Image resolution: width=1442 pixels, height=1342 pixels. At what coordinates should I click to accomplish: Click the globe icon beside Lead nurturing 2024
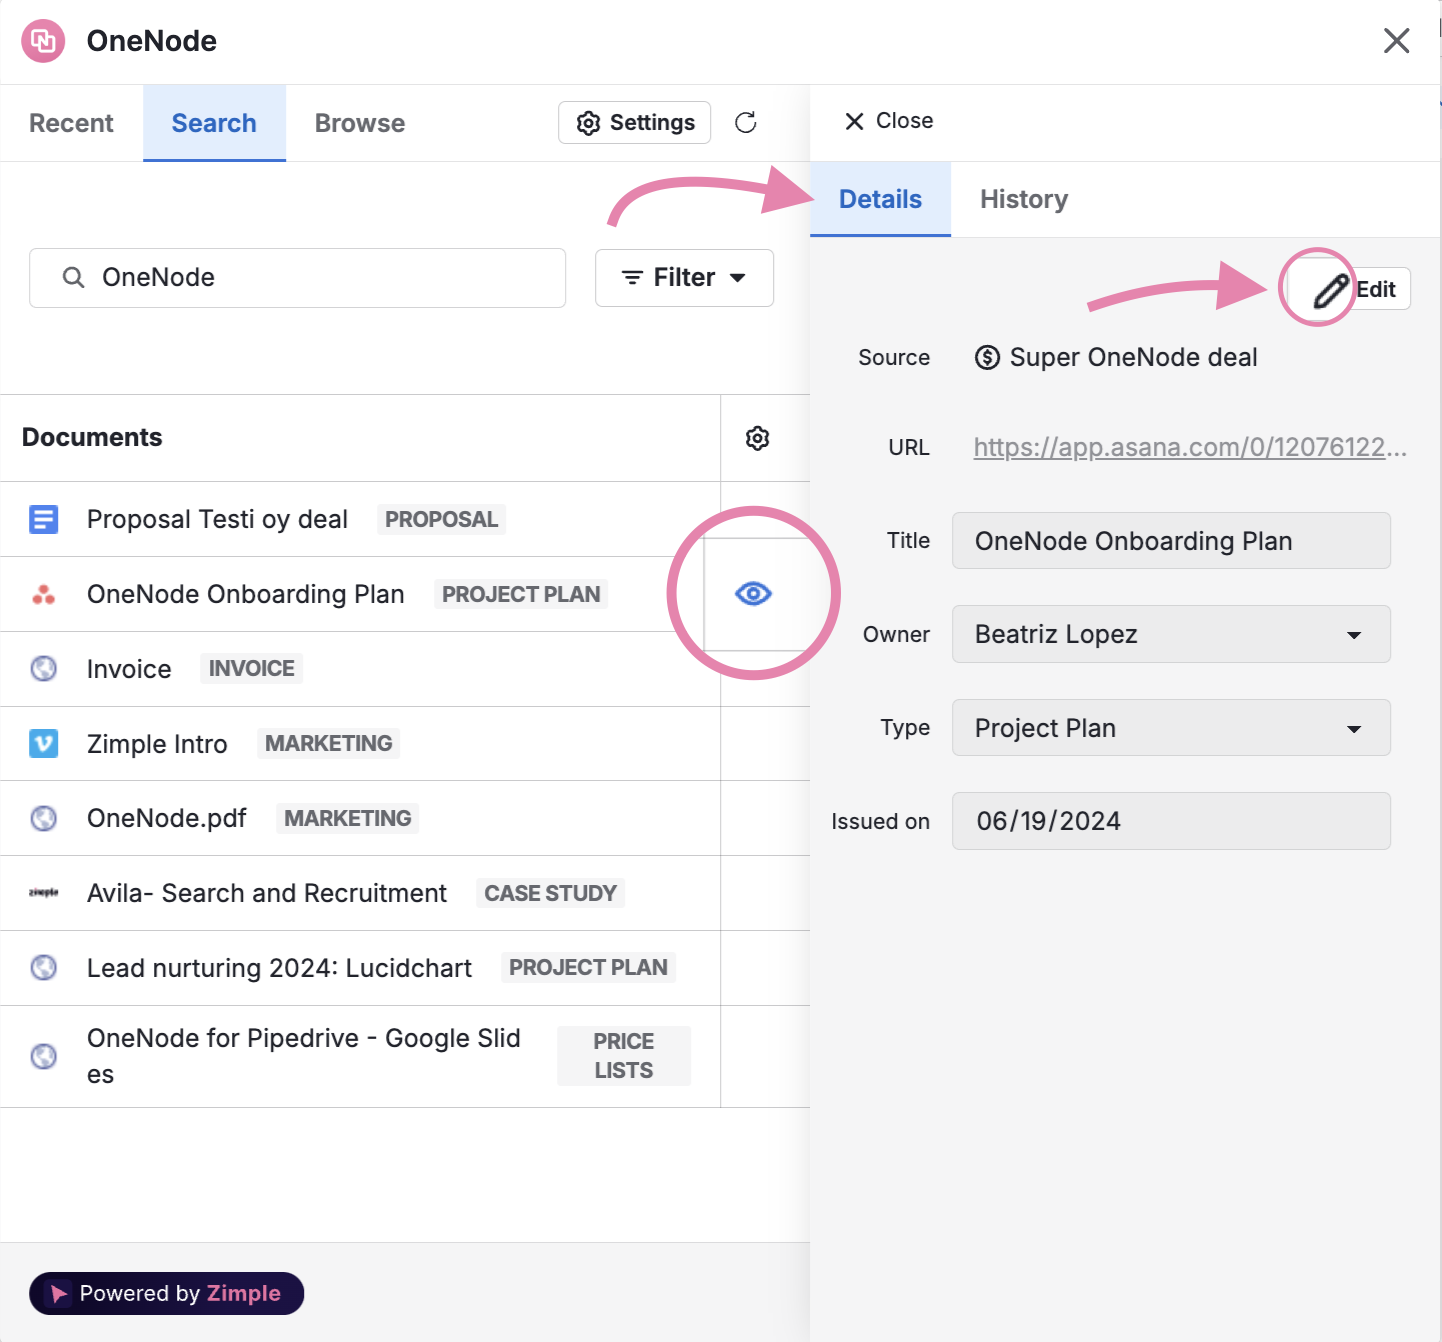point(44,967)
